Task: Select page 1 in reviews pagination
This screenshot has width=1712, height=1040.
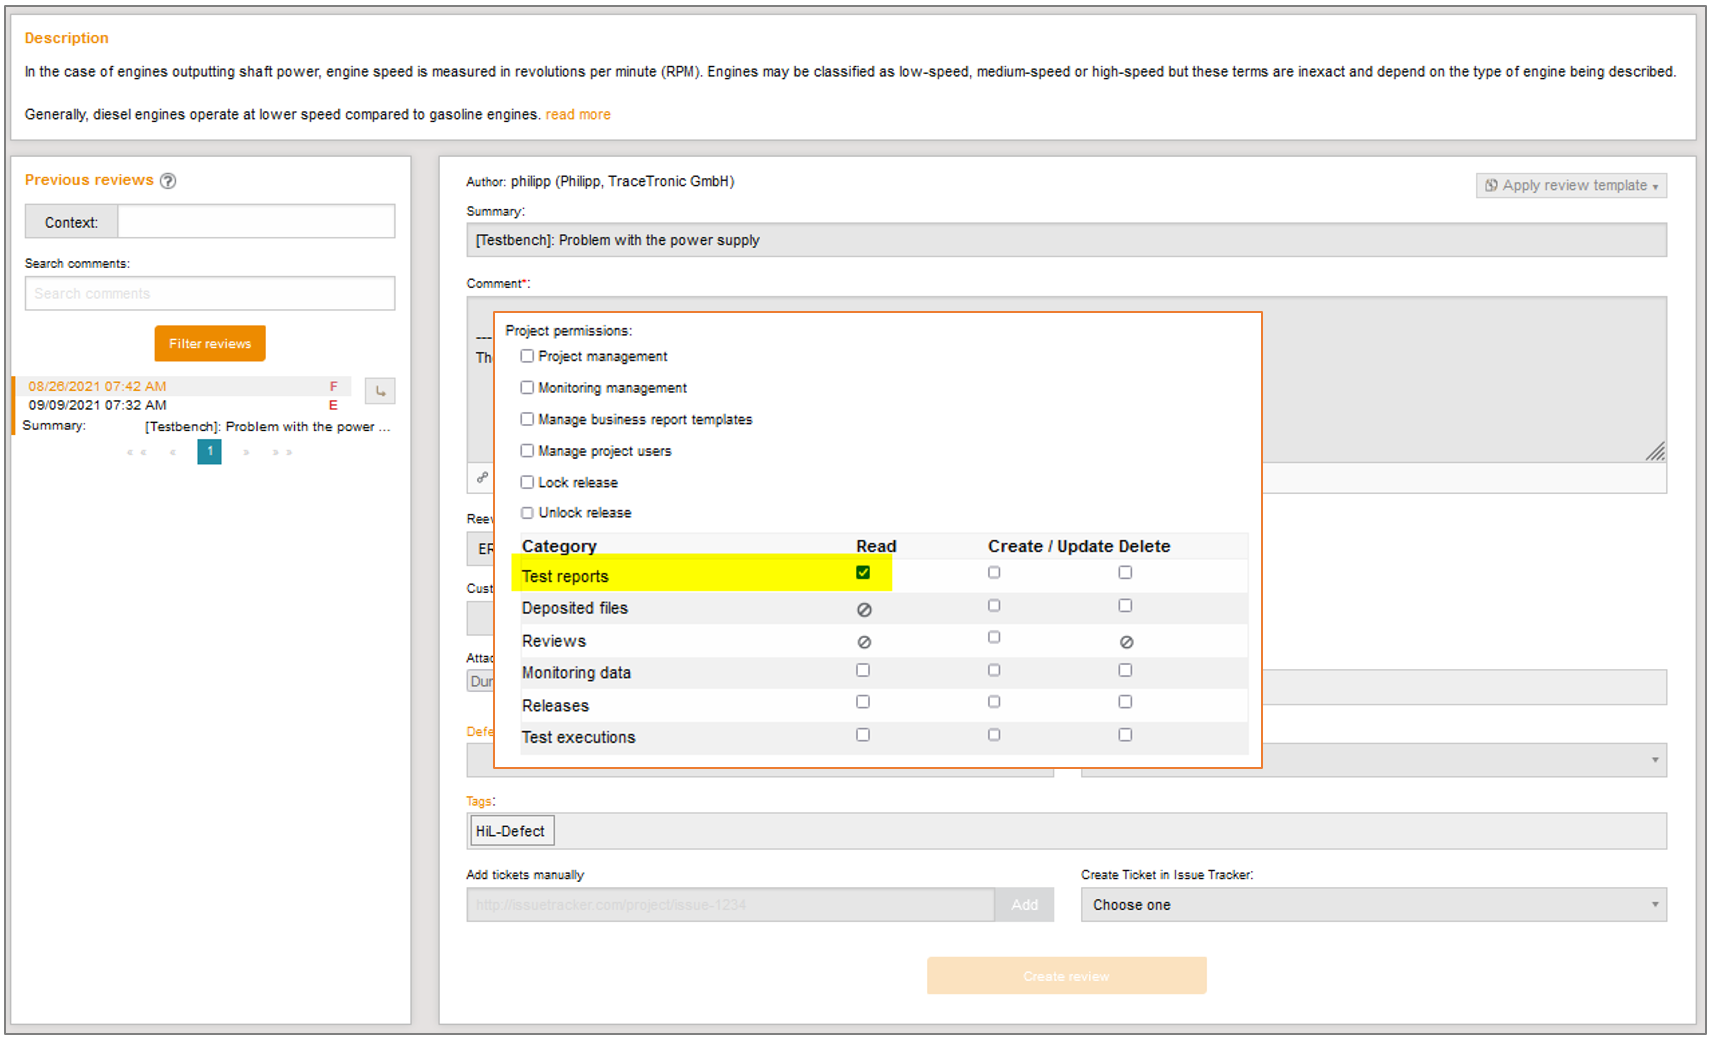Action: pos(209,452)
